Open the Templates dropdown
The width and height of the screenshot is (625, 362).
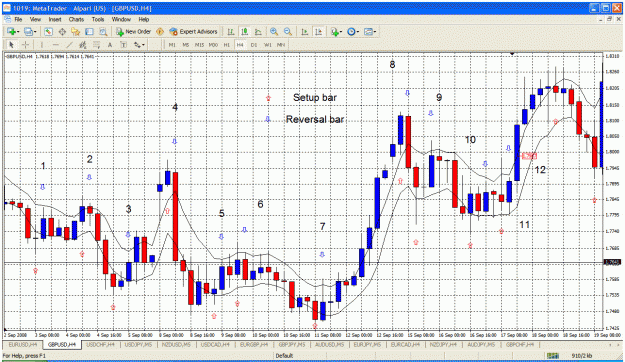(369, 32)
